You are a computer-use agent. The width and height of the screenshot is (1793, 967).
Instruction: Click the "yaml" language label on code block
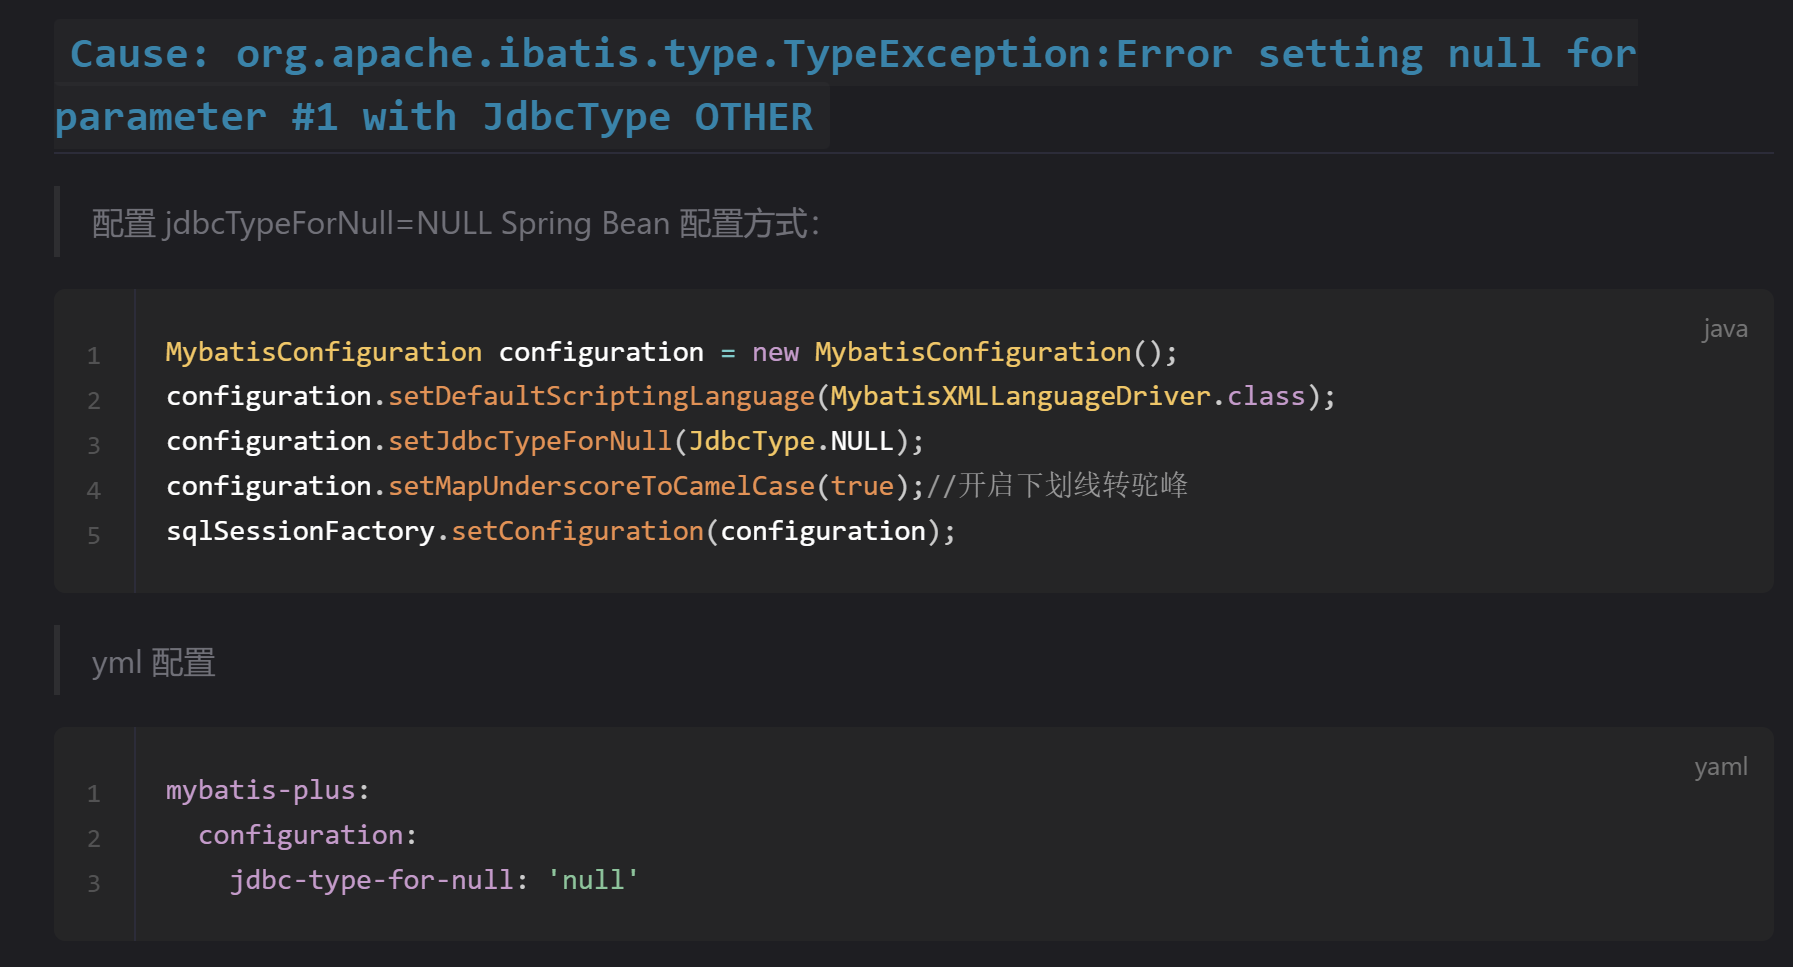1720,766
